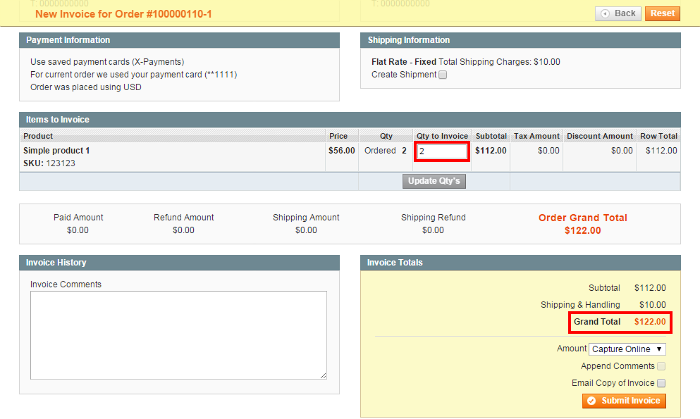Click the Flat Rate - Fixed shipping text
700x419 pixels.
click(x=404, y=62)
